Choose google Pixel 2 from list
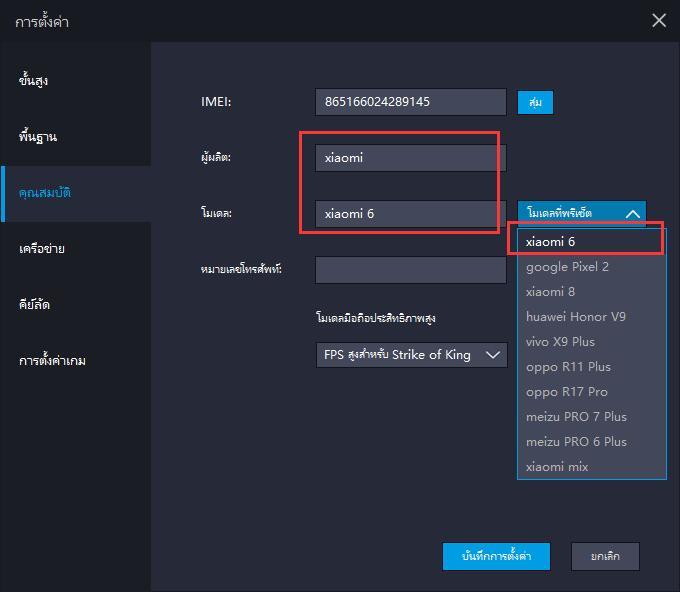This screenshot has width=680, height=592. 592,267
